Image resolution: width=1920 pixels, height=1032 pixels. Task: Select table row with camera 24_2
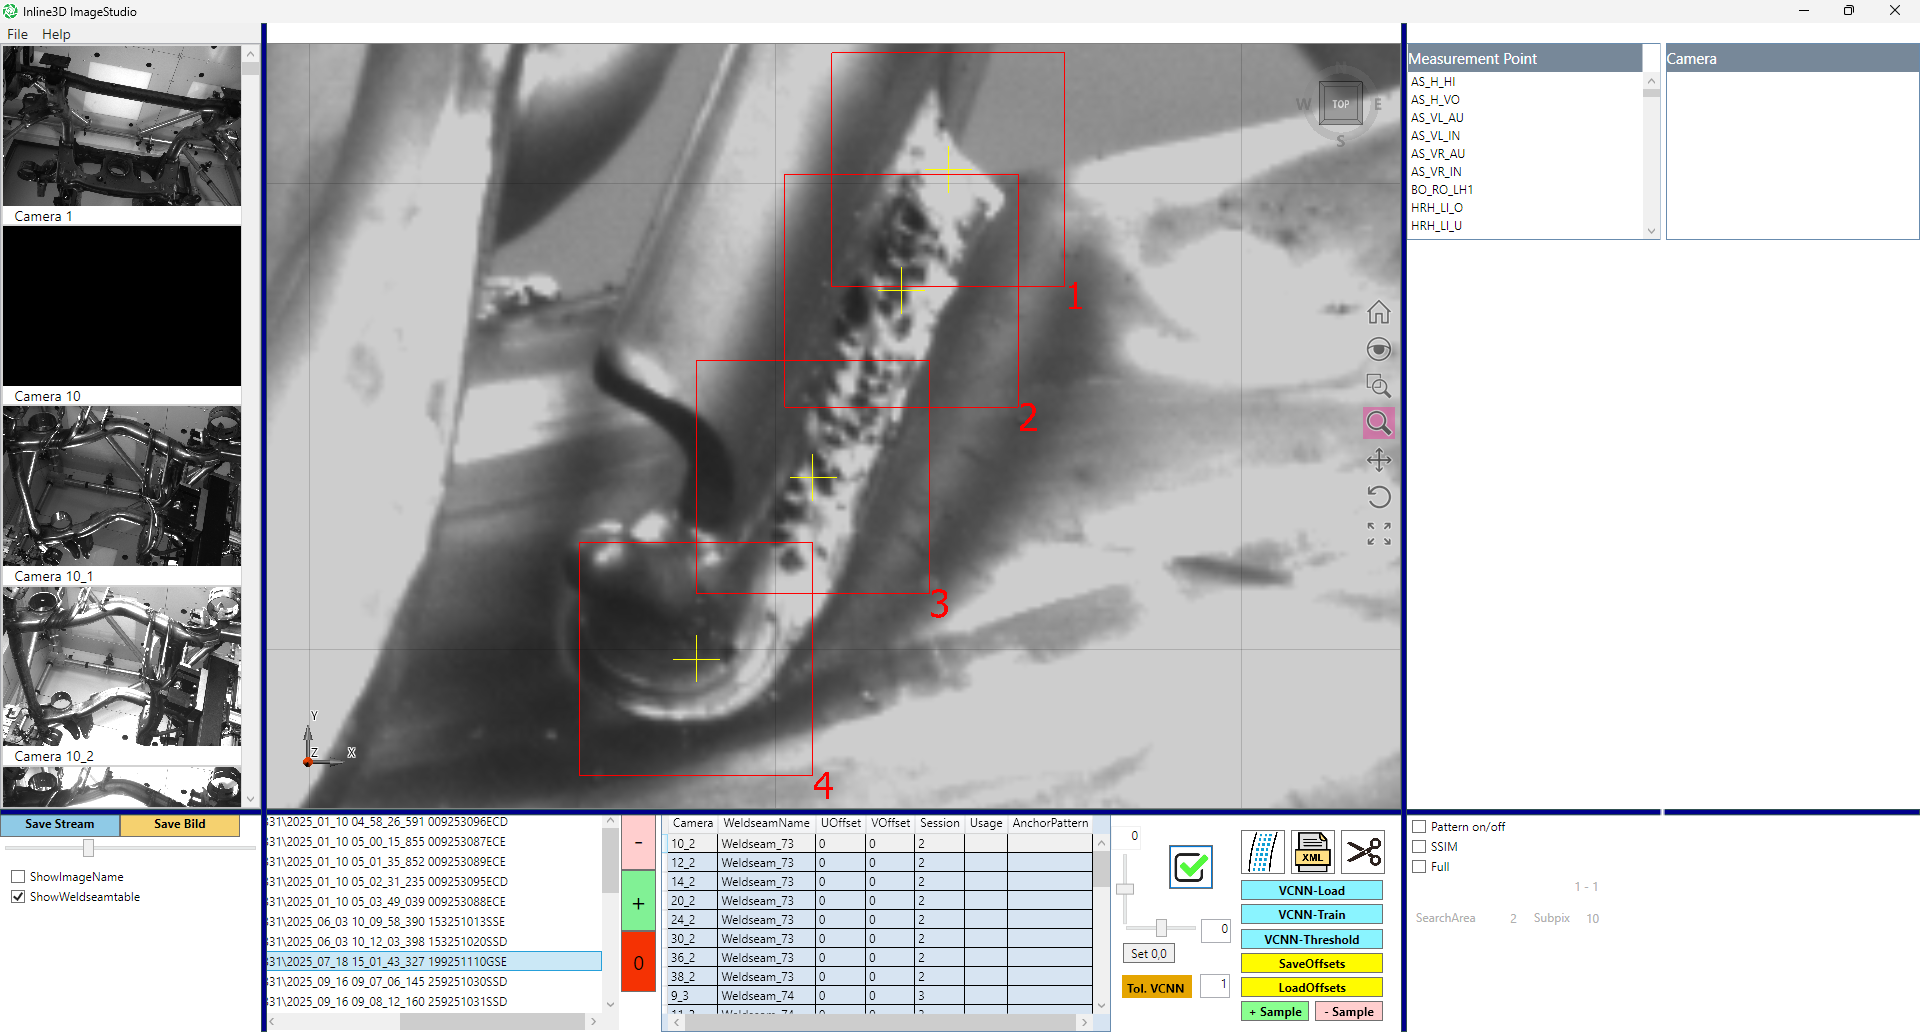click(880, 920)
